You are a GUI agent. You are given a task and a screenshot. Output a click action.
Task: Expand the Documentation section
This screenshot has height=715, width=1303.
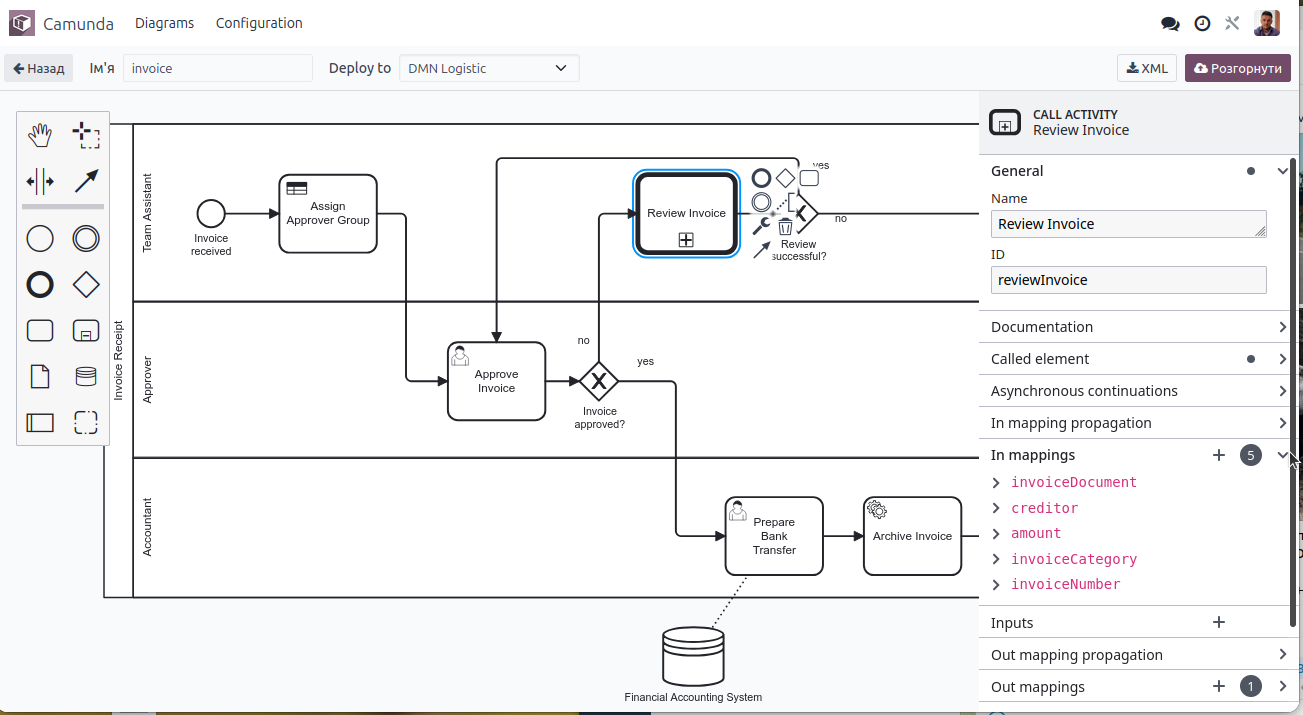[x=1283, y=327]
